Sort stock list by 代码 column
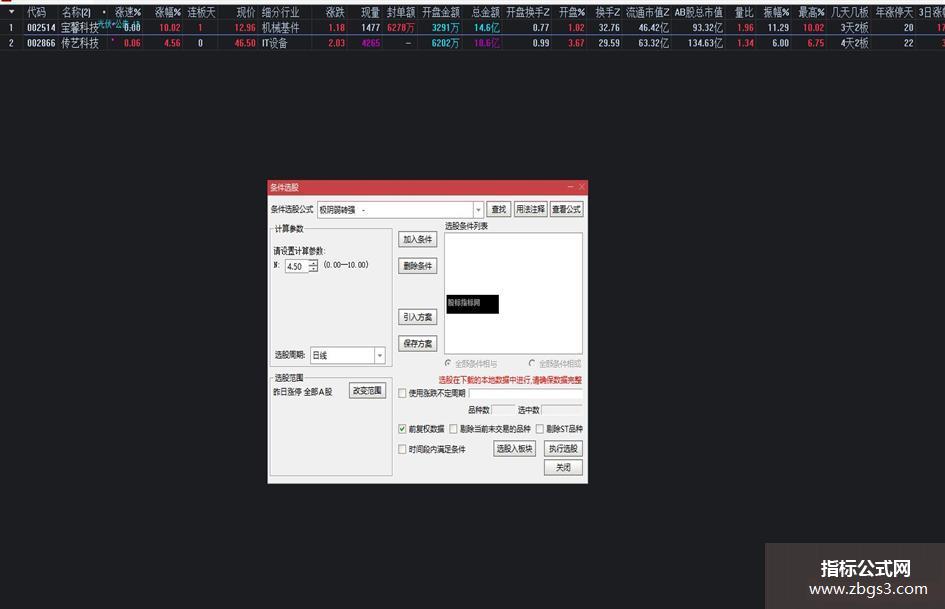 point(36,12)
